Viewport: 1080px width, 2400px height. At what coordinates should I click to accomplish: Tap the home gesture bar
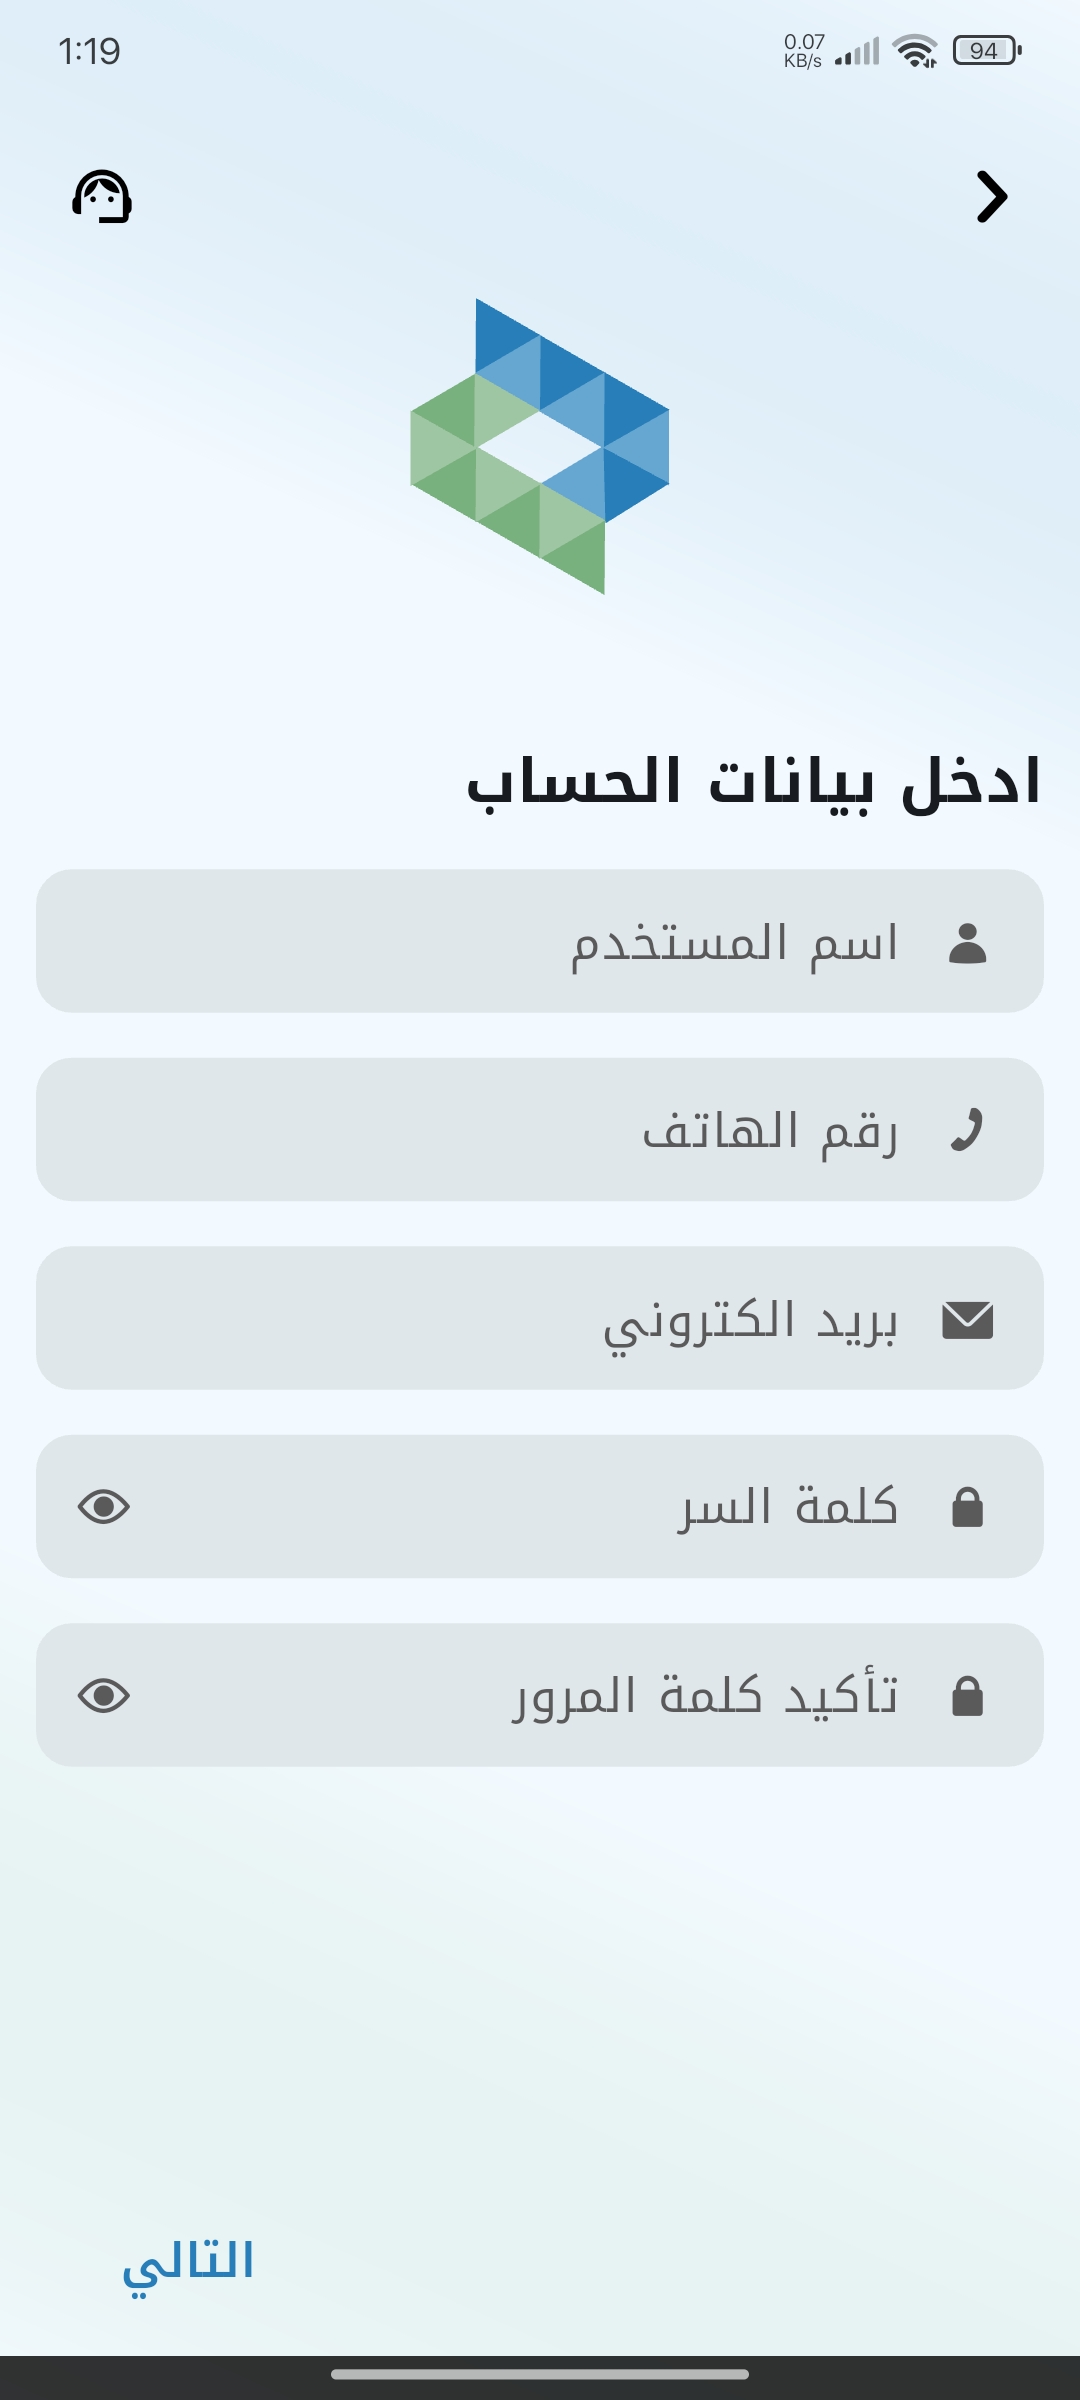click(540, 2374)
